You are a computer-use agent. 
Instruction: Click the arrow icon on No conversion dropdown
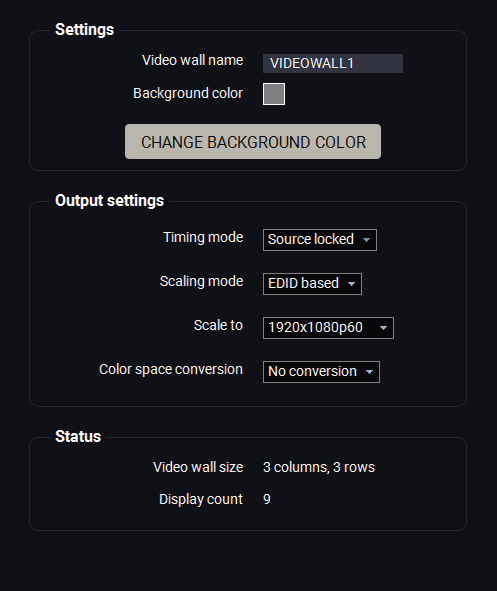(369, 372)
